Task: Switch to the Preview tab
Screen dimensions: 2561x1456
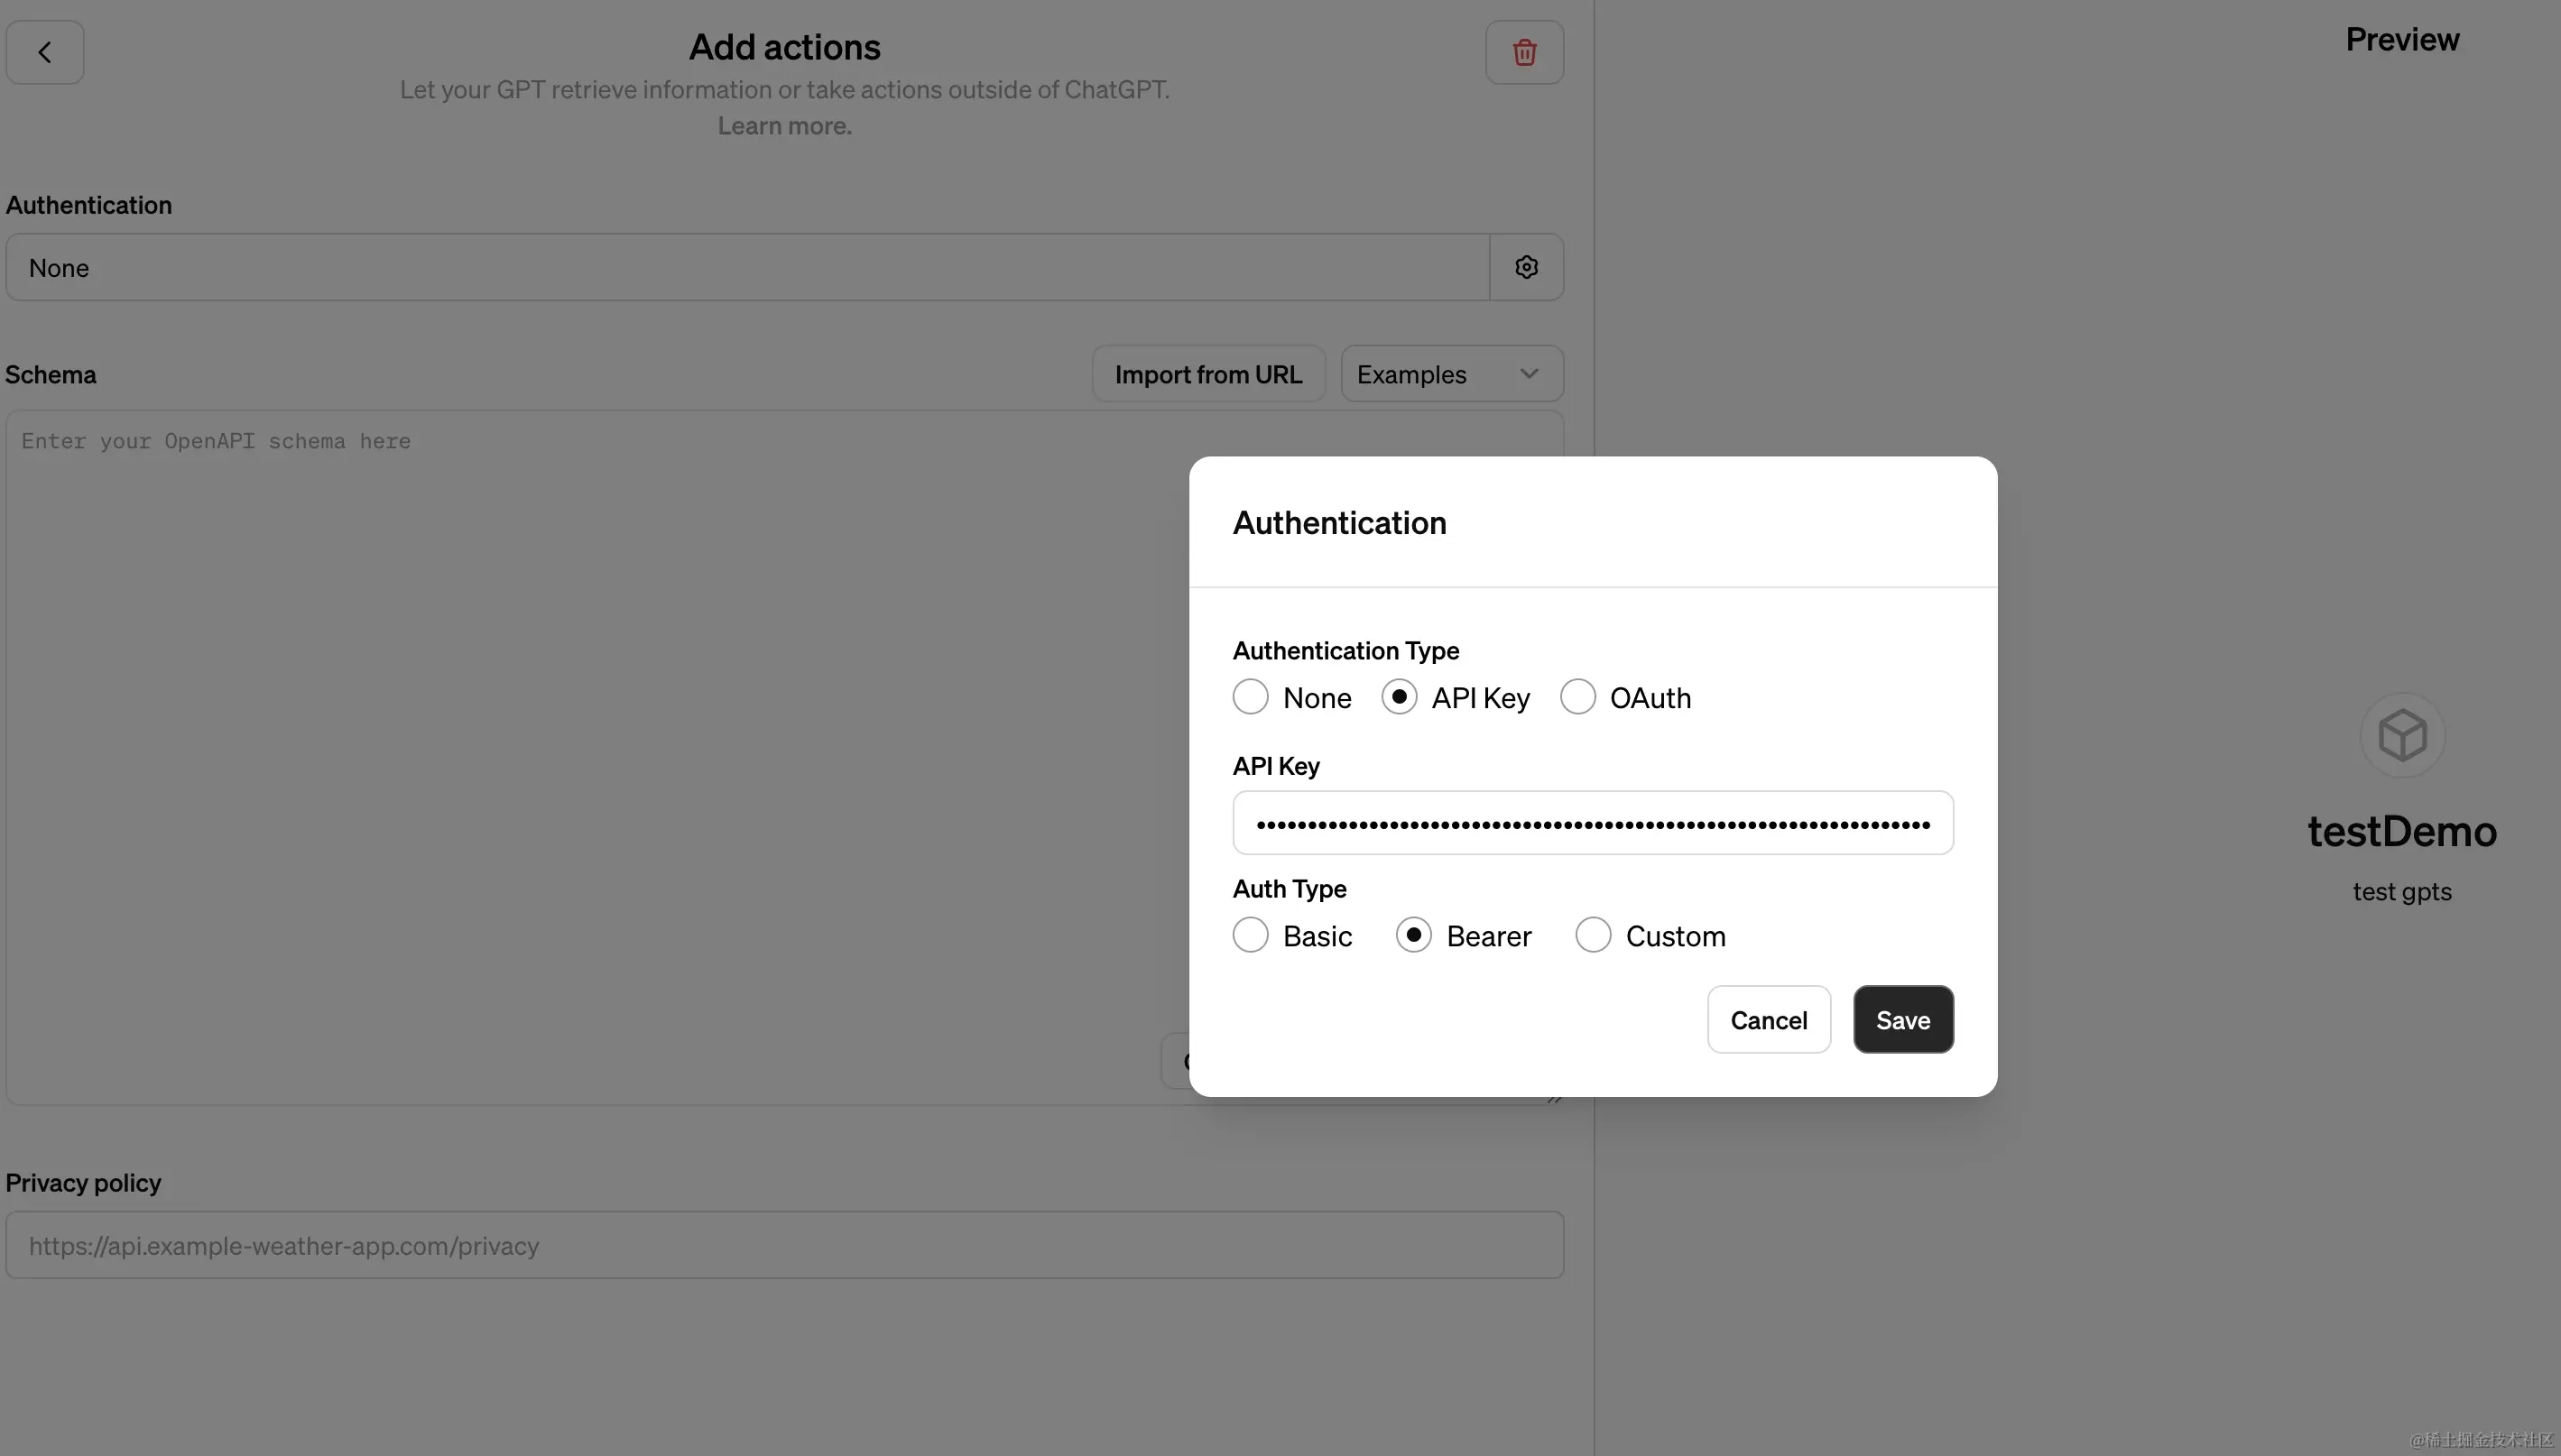Action: coord(2402,39)
